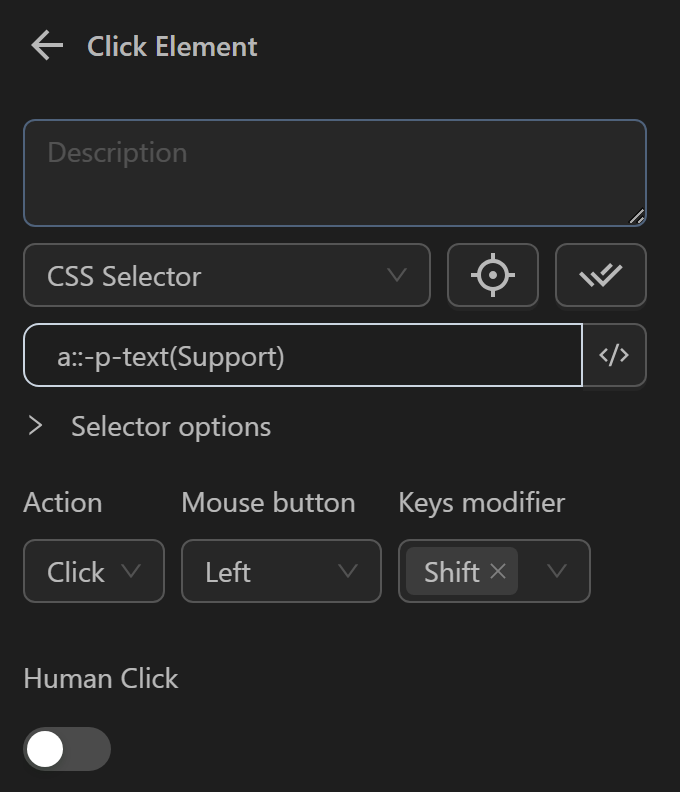The height and width of the screenshot is (792, 680).
Task: Click the a::-p-text(Support) selector field
Action: pyautogui.click(x=303, y=355)
